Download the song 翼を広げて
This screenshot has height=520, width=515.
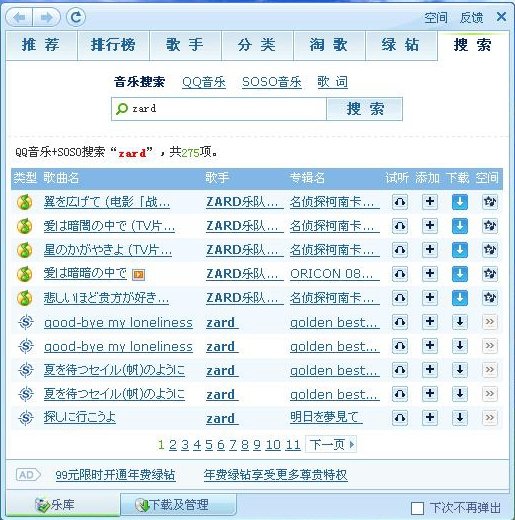(x=460, y=202)
